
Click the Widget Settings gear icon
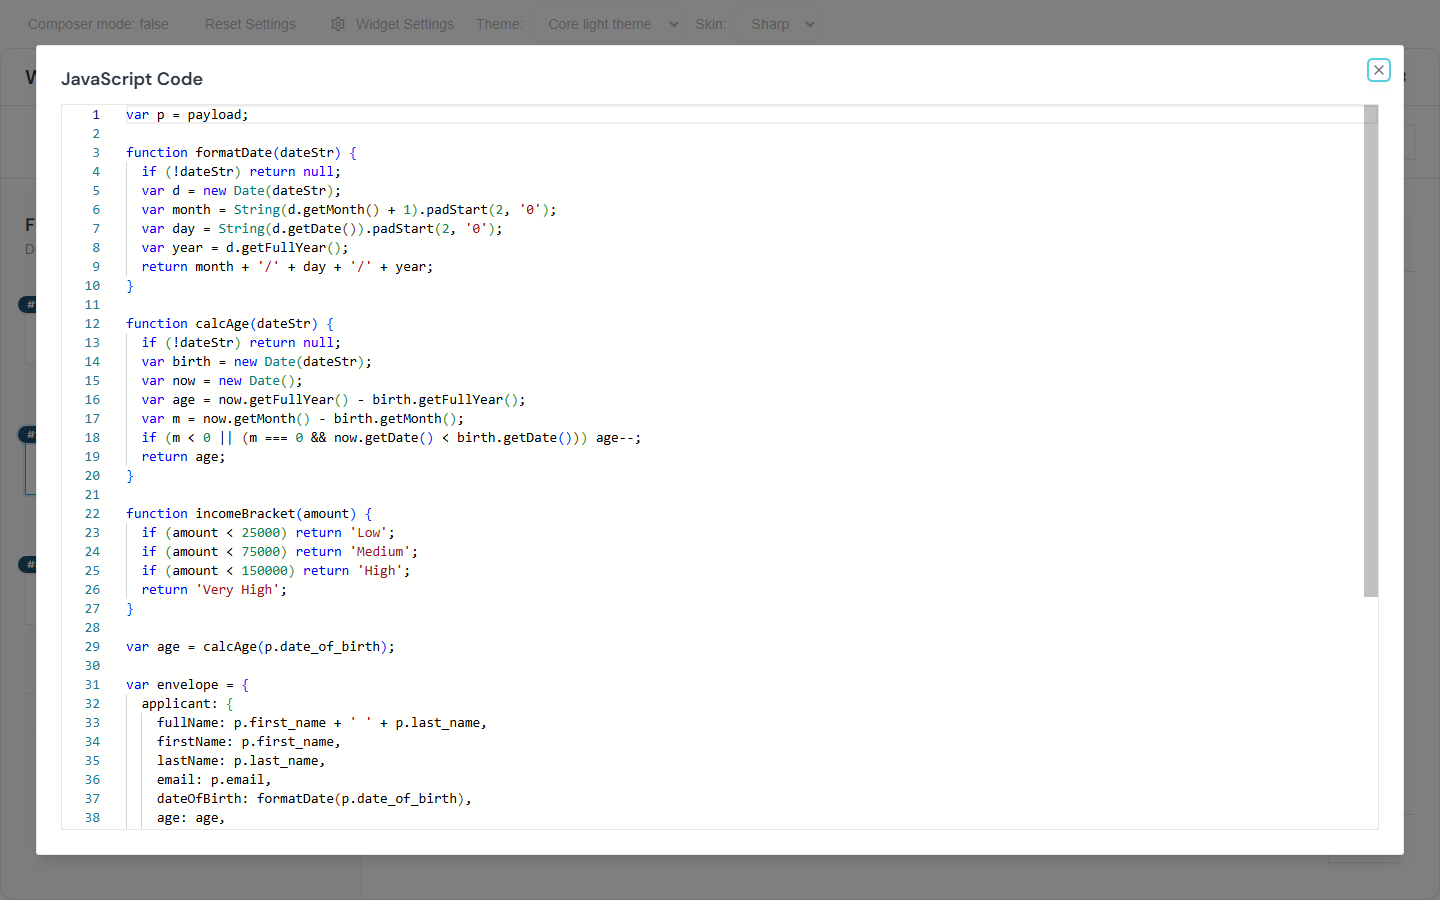[x=338, y=24]
